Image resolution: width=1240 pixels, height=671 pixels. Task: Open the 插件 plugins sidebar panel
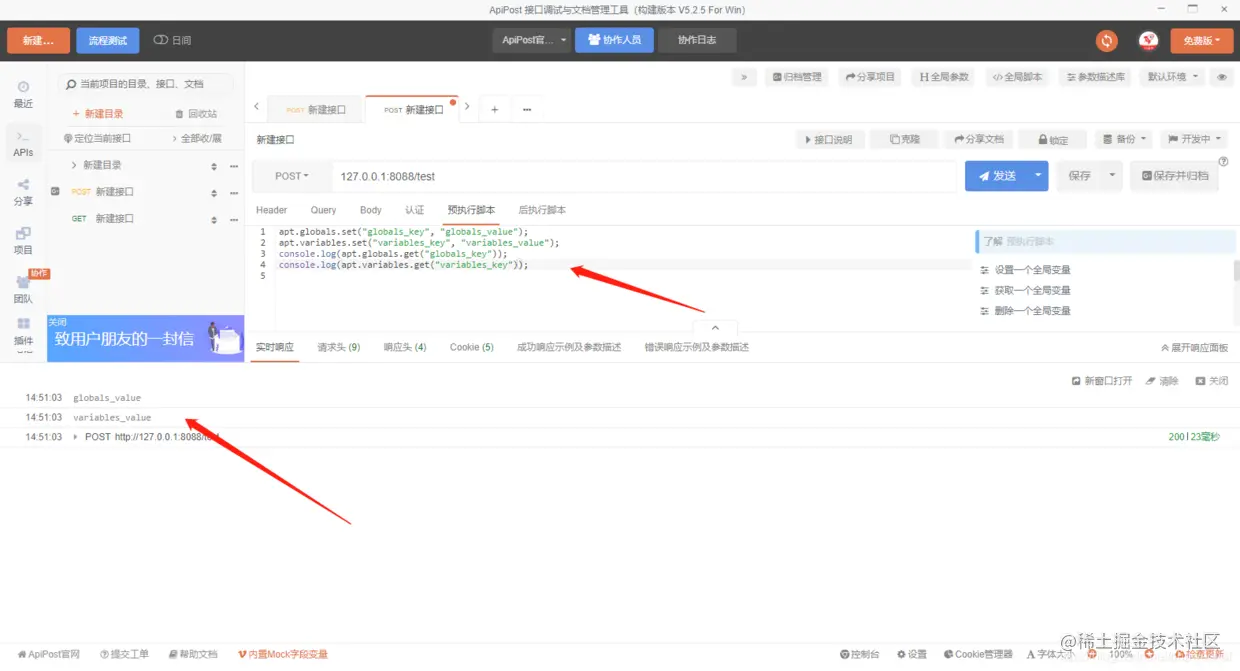point(23,332)
